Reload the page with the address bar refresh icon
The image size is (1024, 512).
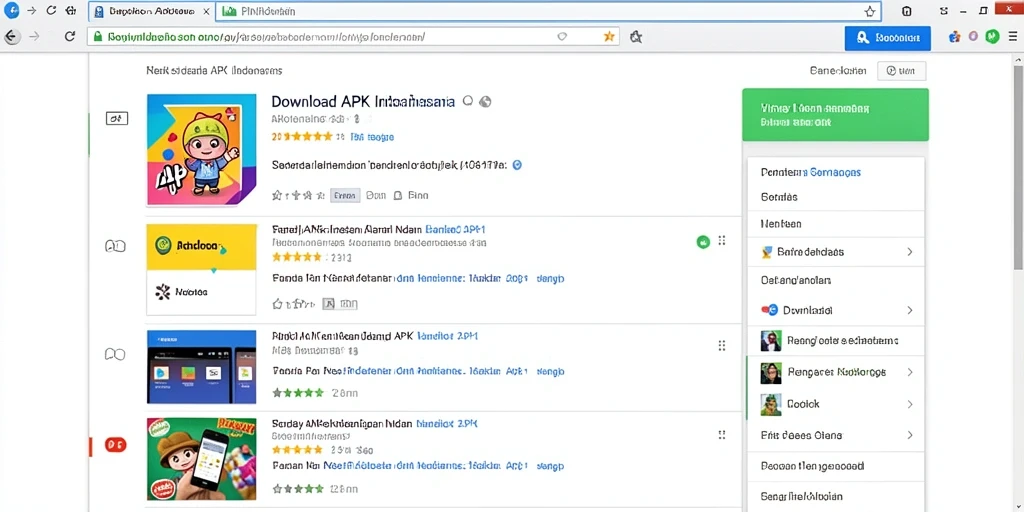pos(70,37)
